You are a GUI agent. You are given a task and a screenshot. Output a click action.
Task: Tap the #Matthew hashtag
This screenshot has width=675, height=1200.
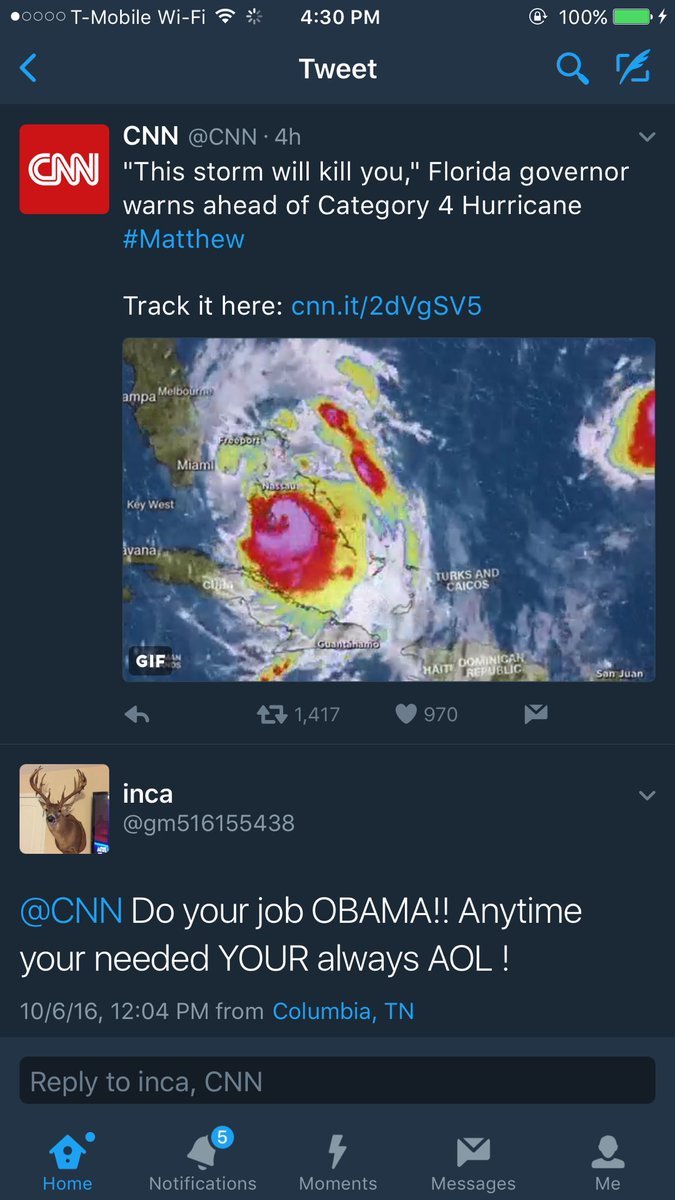click(x=184, y=239)
